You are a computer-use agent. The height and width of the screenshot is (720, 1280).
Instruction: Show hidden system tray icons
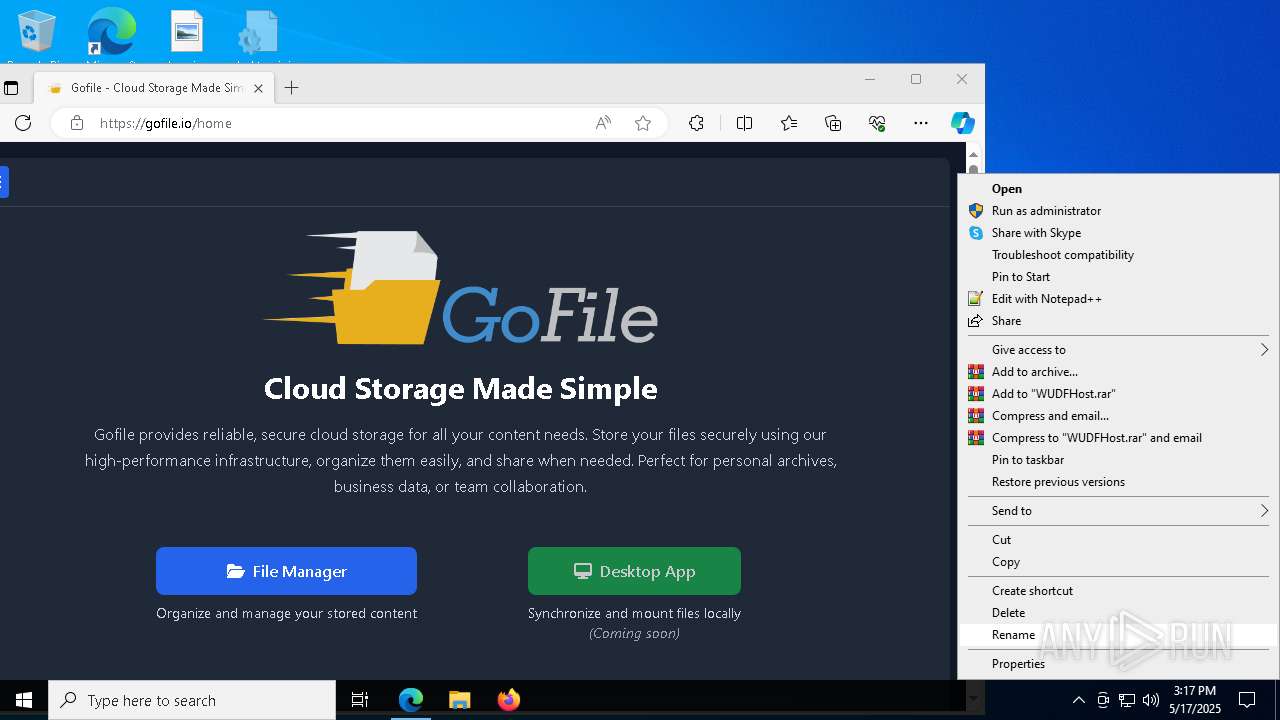pyautogui.click(x=1079, y=700)
